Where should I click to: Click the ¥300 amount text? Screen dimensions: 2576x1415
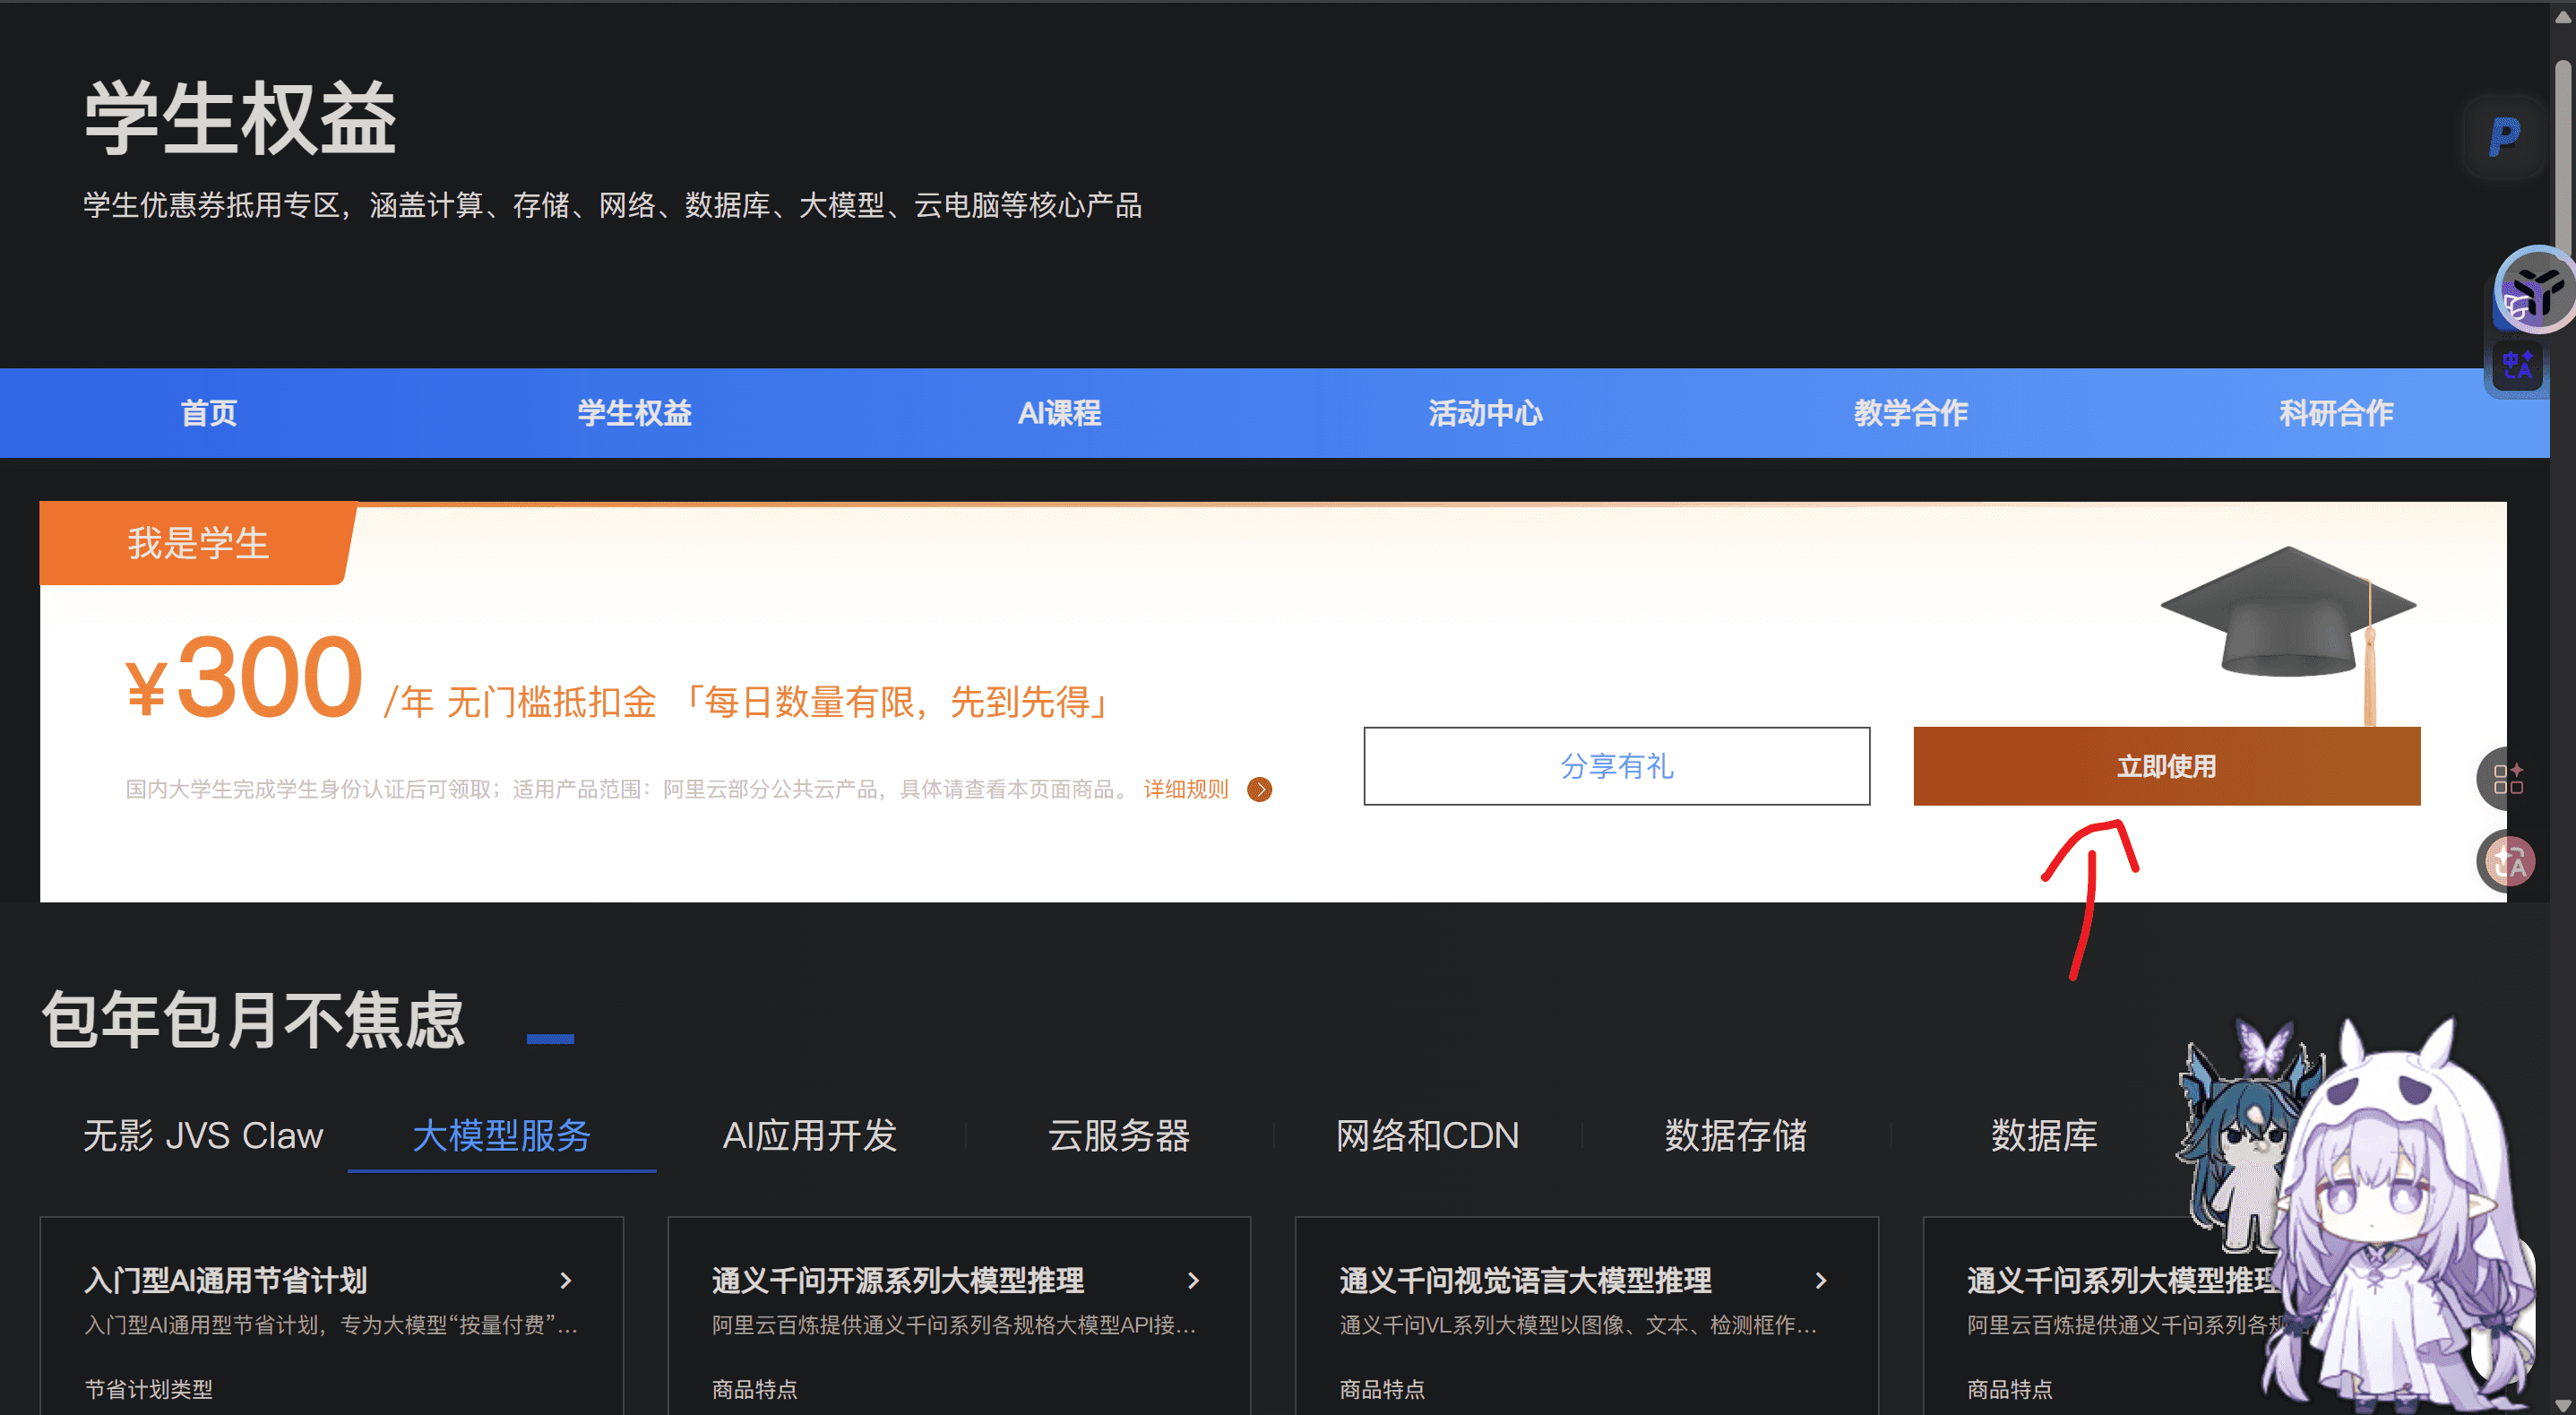244,678
